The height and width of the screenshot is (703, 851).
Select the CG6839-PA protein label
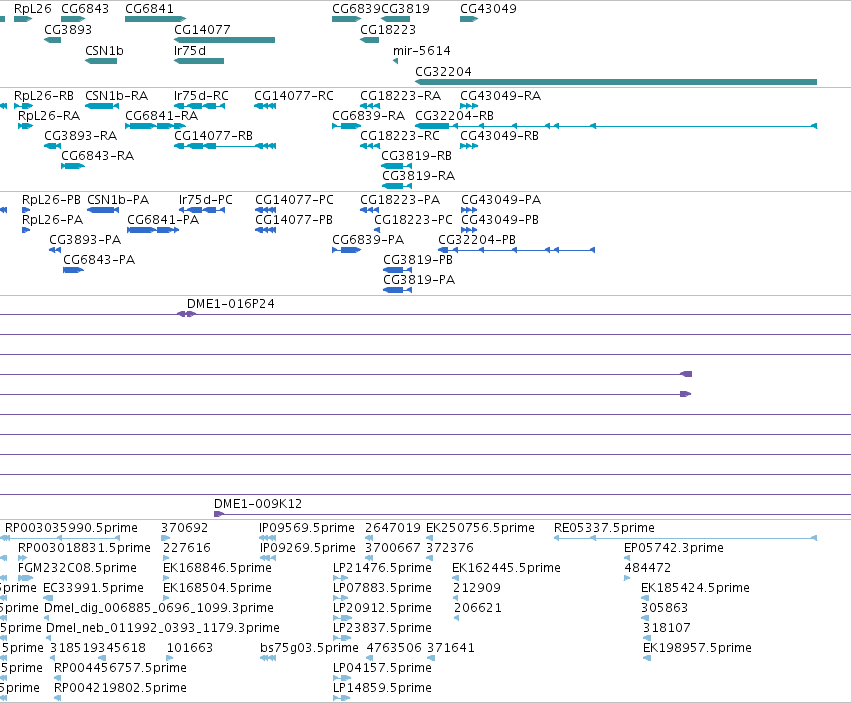pos(368,240)
